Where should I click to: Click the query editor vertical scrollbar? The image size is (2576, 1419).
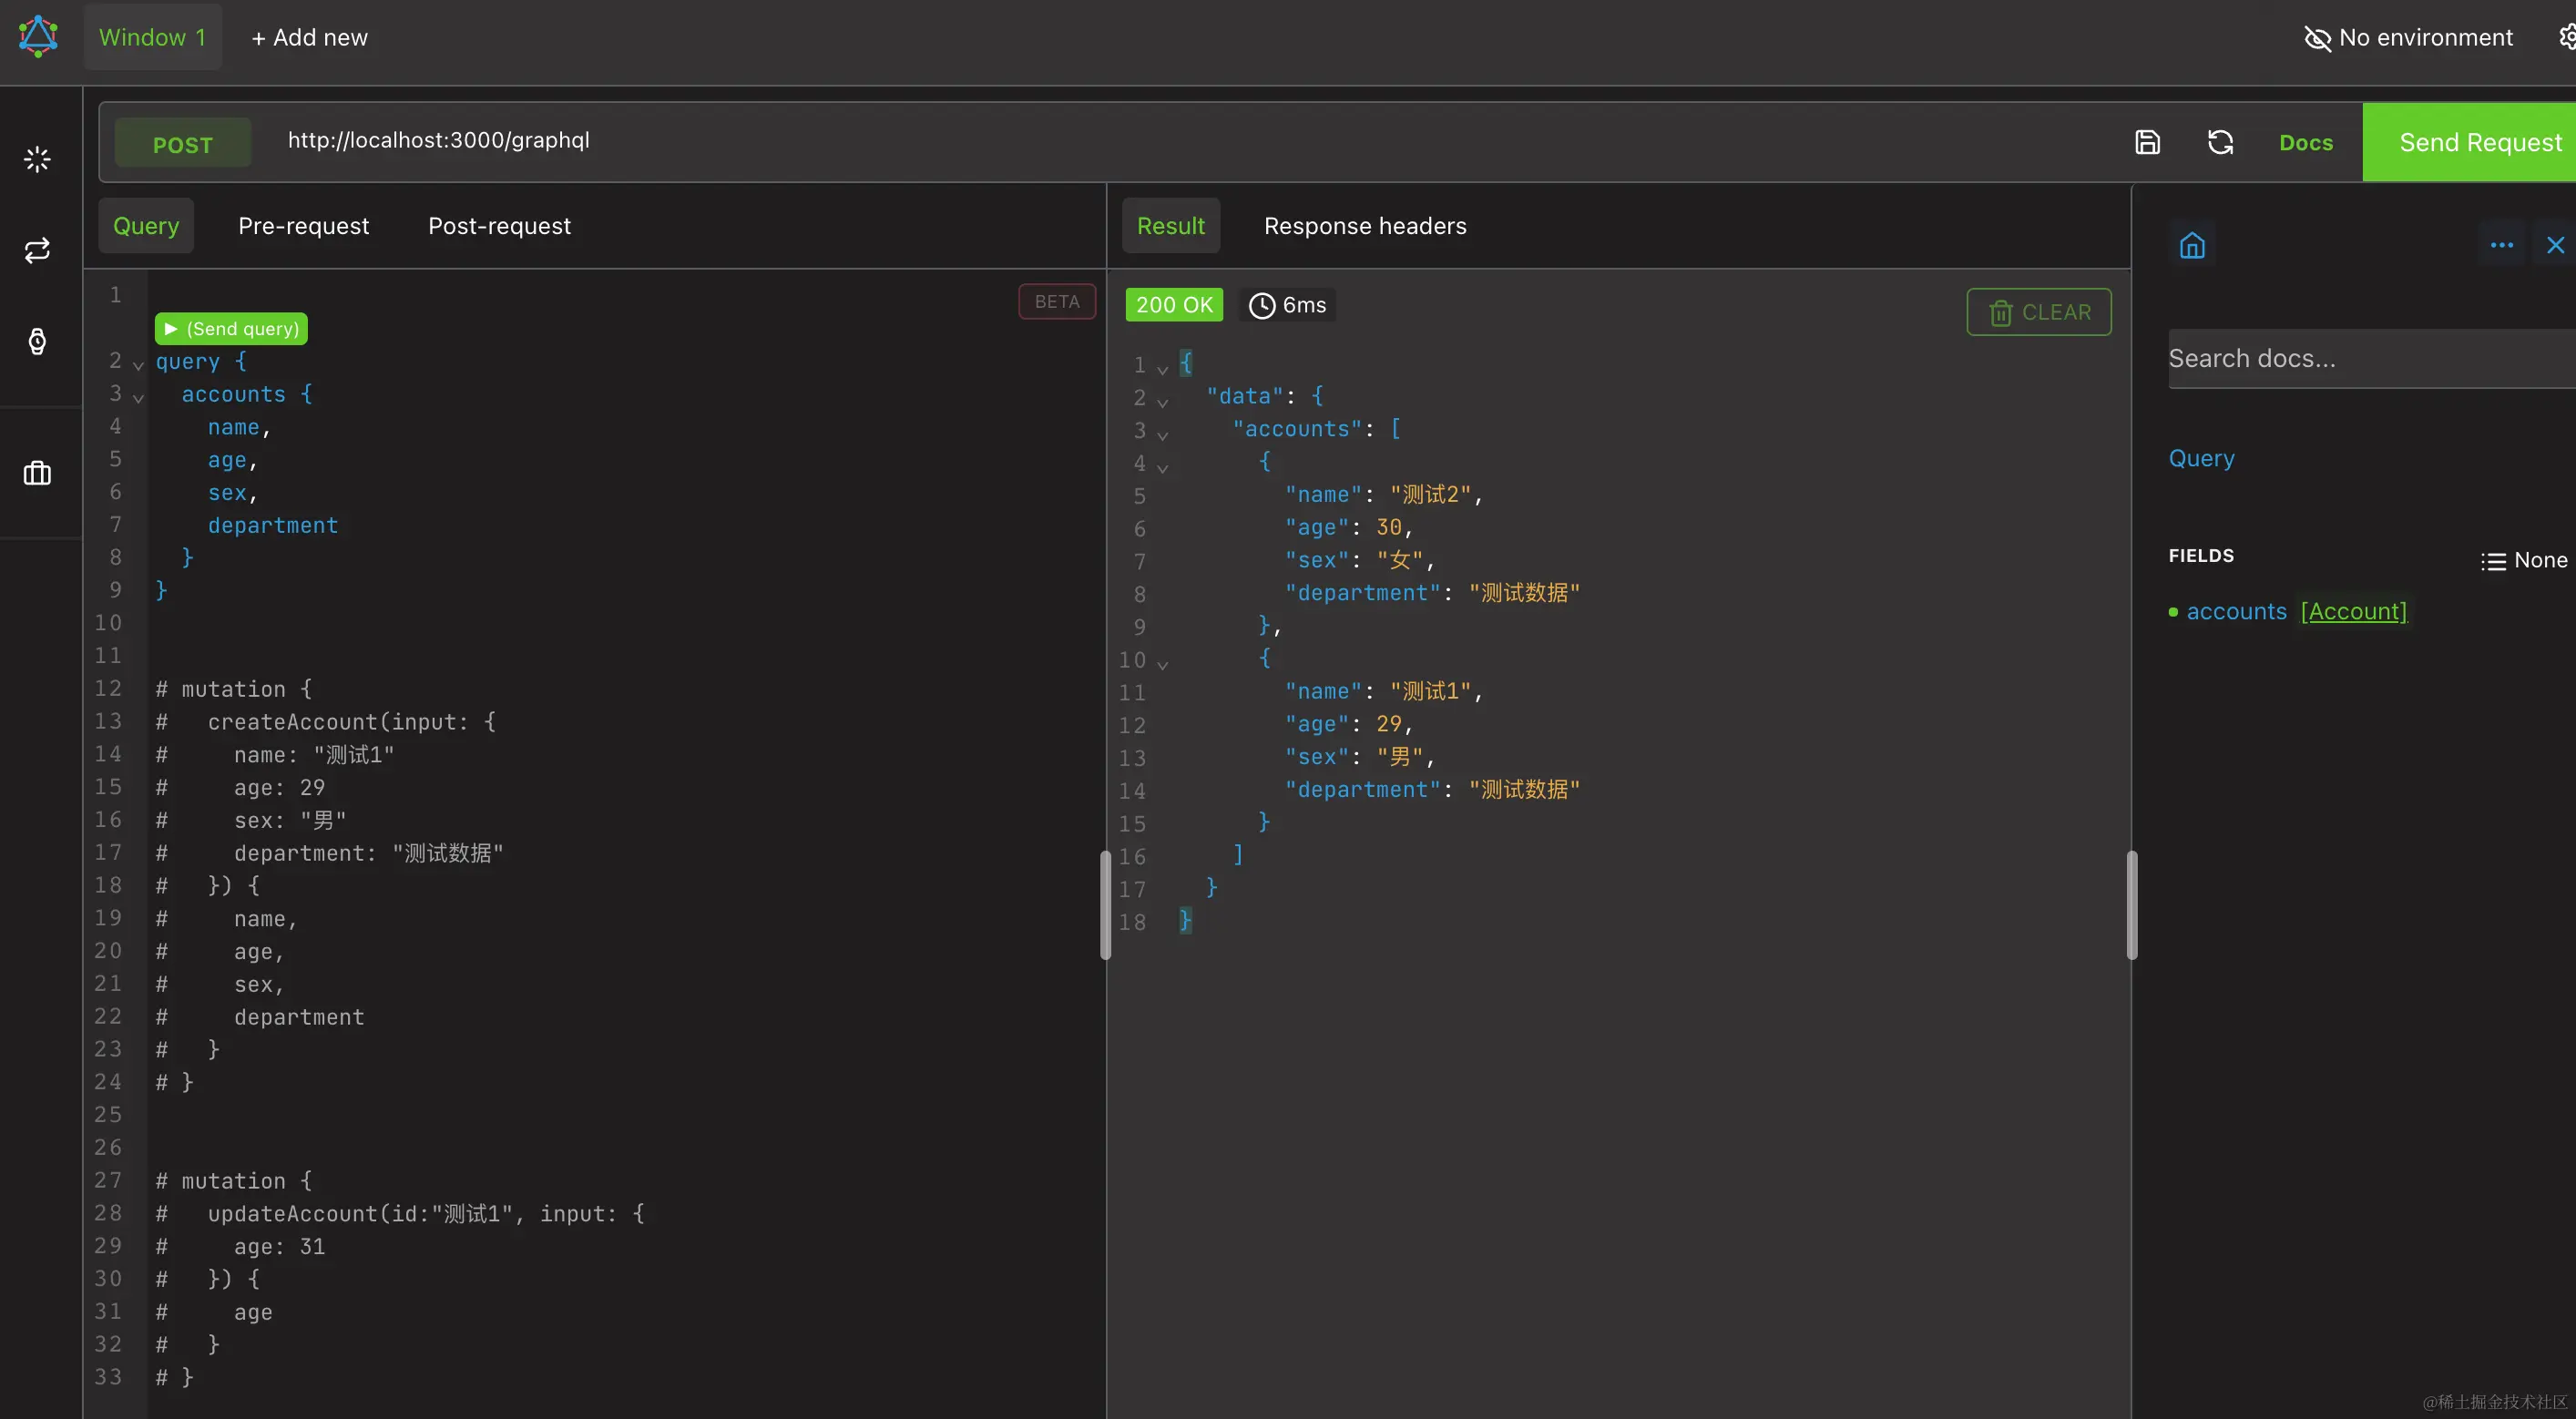[1105, 905]
